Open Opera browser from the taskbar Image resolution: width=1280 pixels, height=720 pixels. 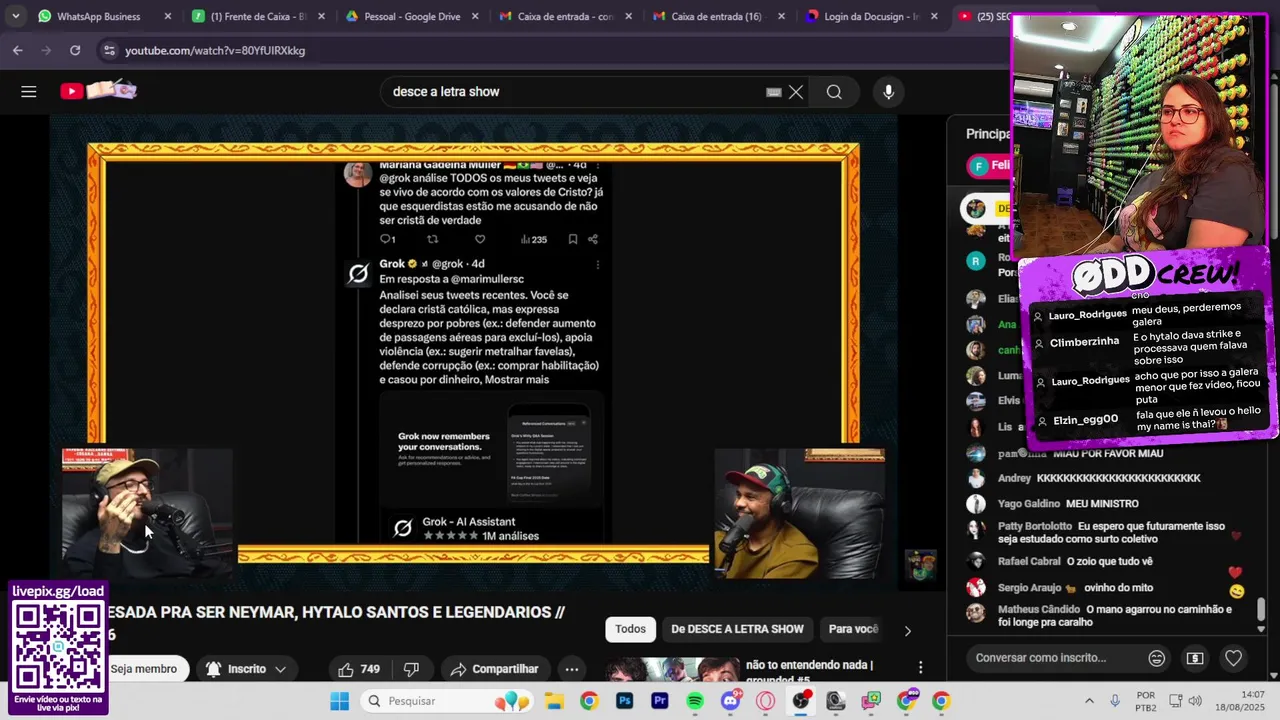point(766,701)
